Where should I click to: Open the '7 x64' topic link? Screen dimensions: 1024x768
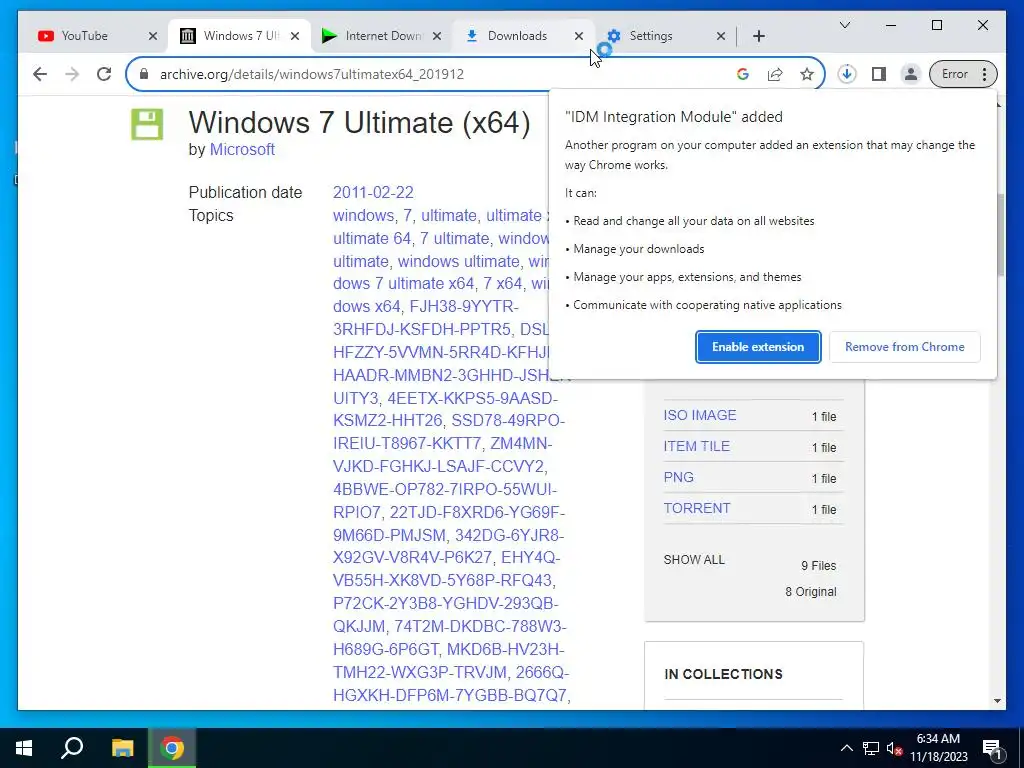pyautogui.click(x=502, y=283)
